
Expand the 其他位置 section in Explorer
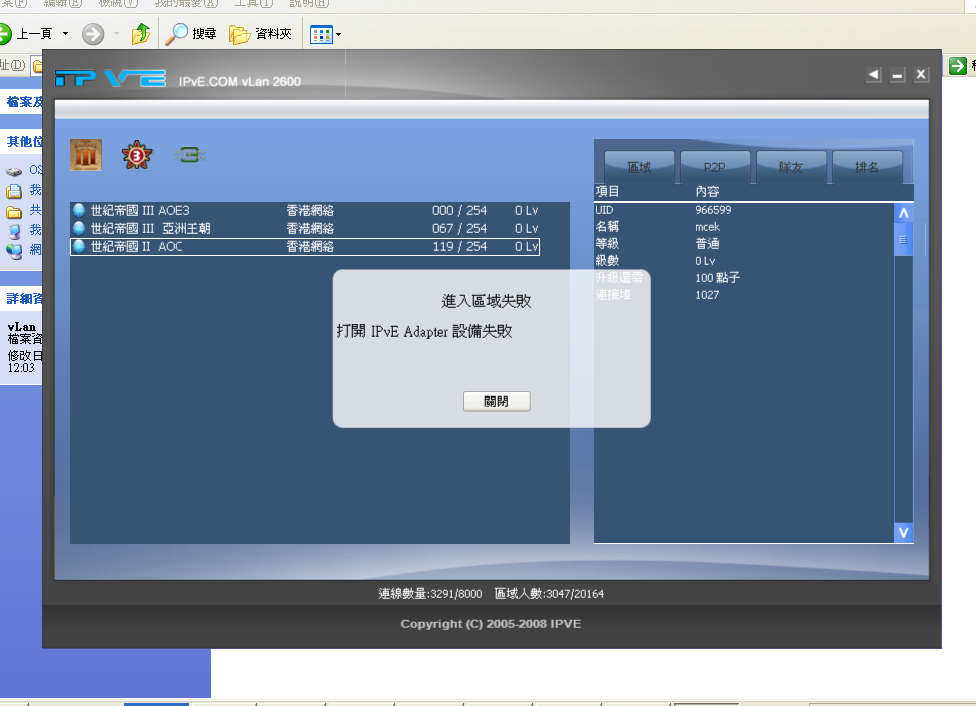(24, 141)
